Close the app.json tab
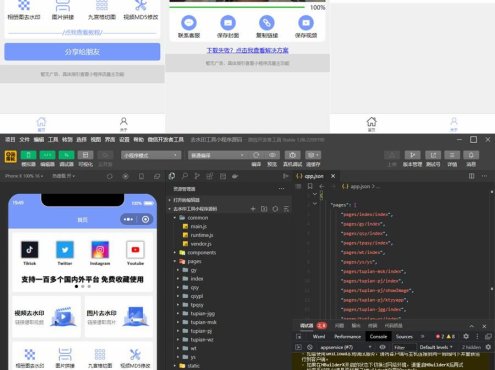Viewport: 495px width, 370px height. coord(333,176)
